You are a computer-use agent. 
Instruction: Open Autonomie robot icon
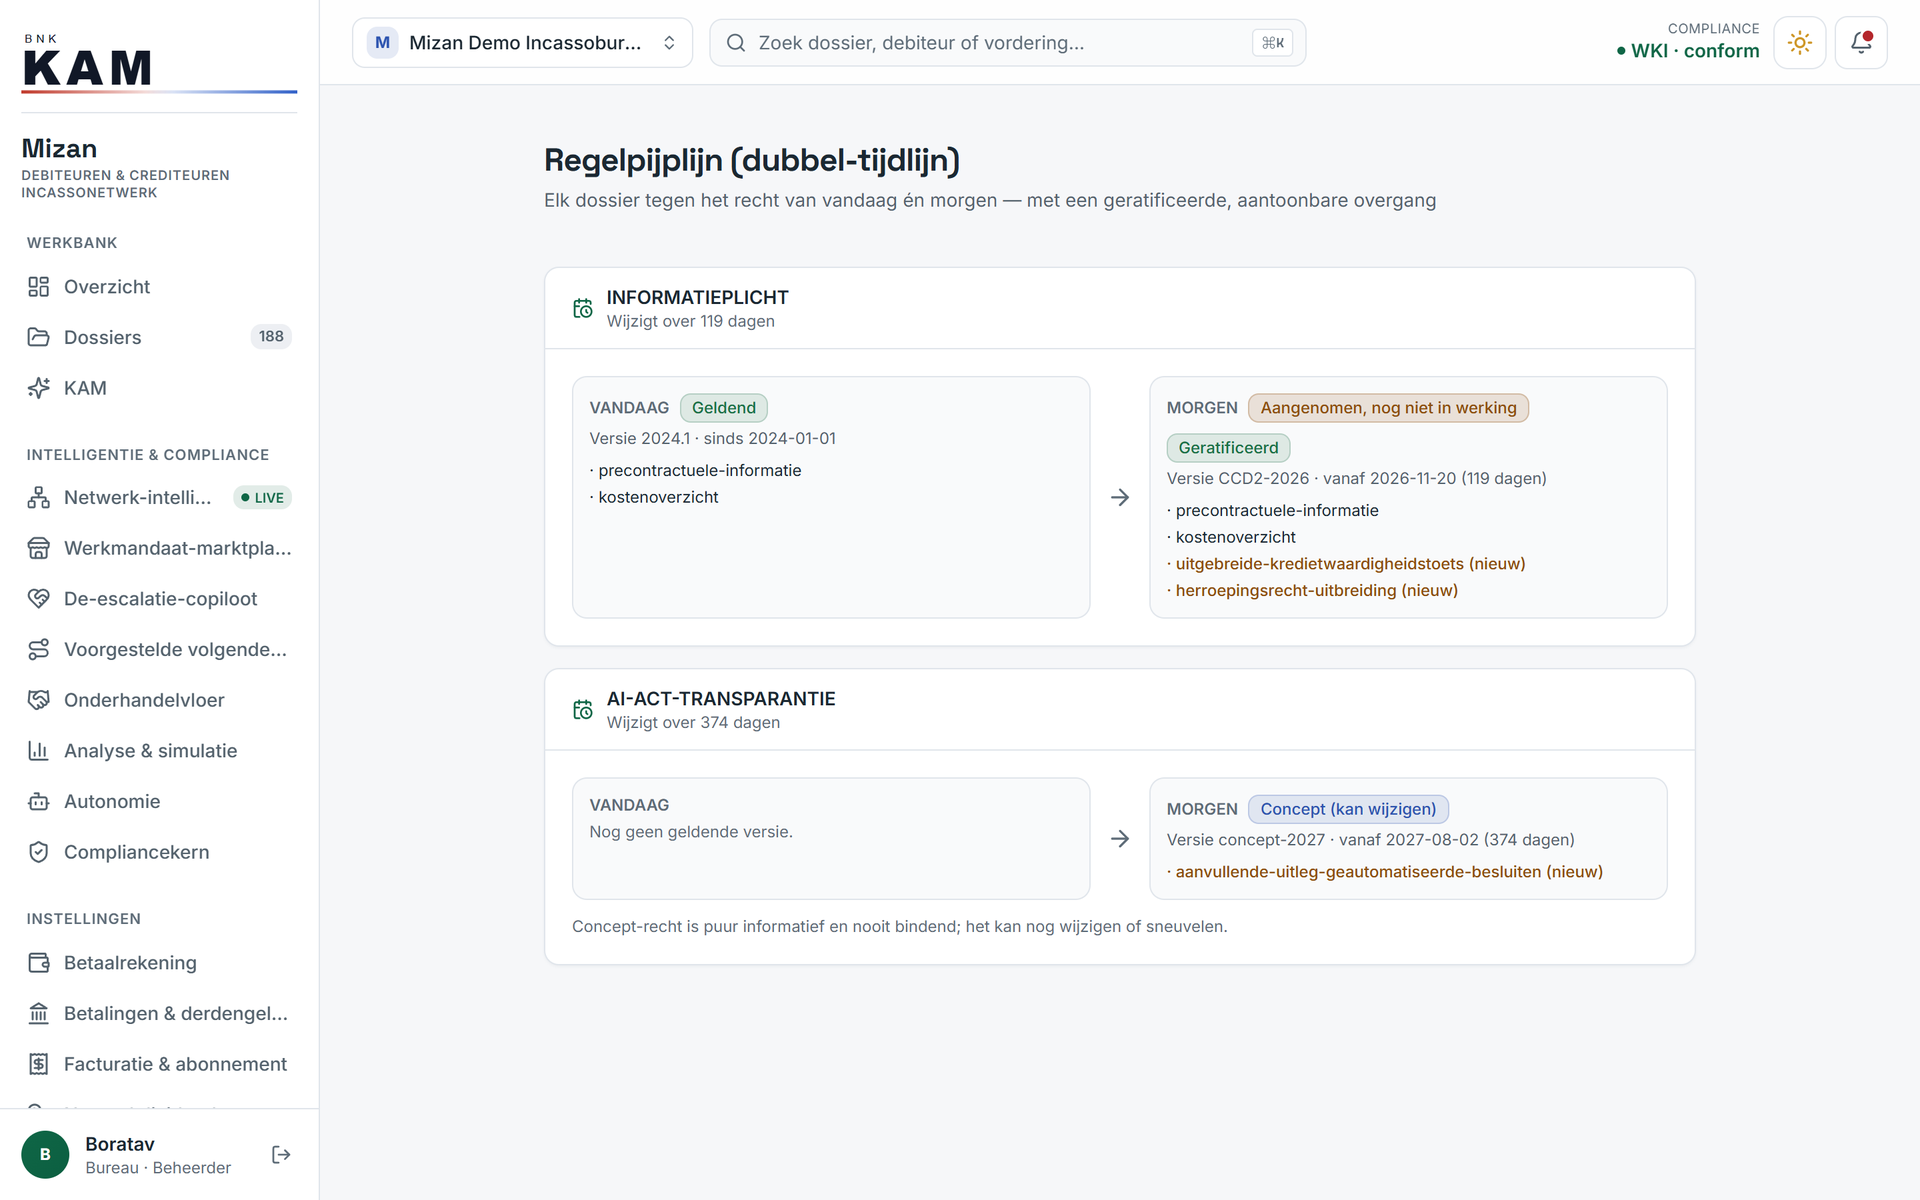(38, 802)
